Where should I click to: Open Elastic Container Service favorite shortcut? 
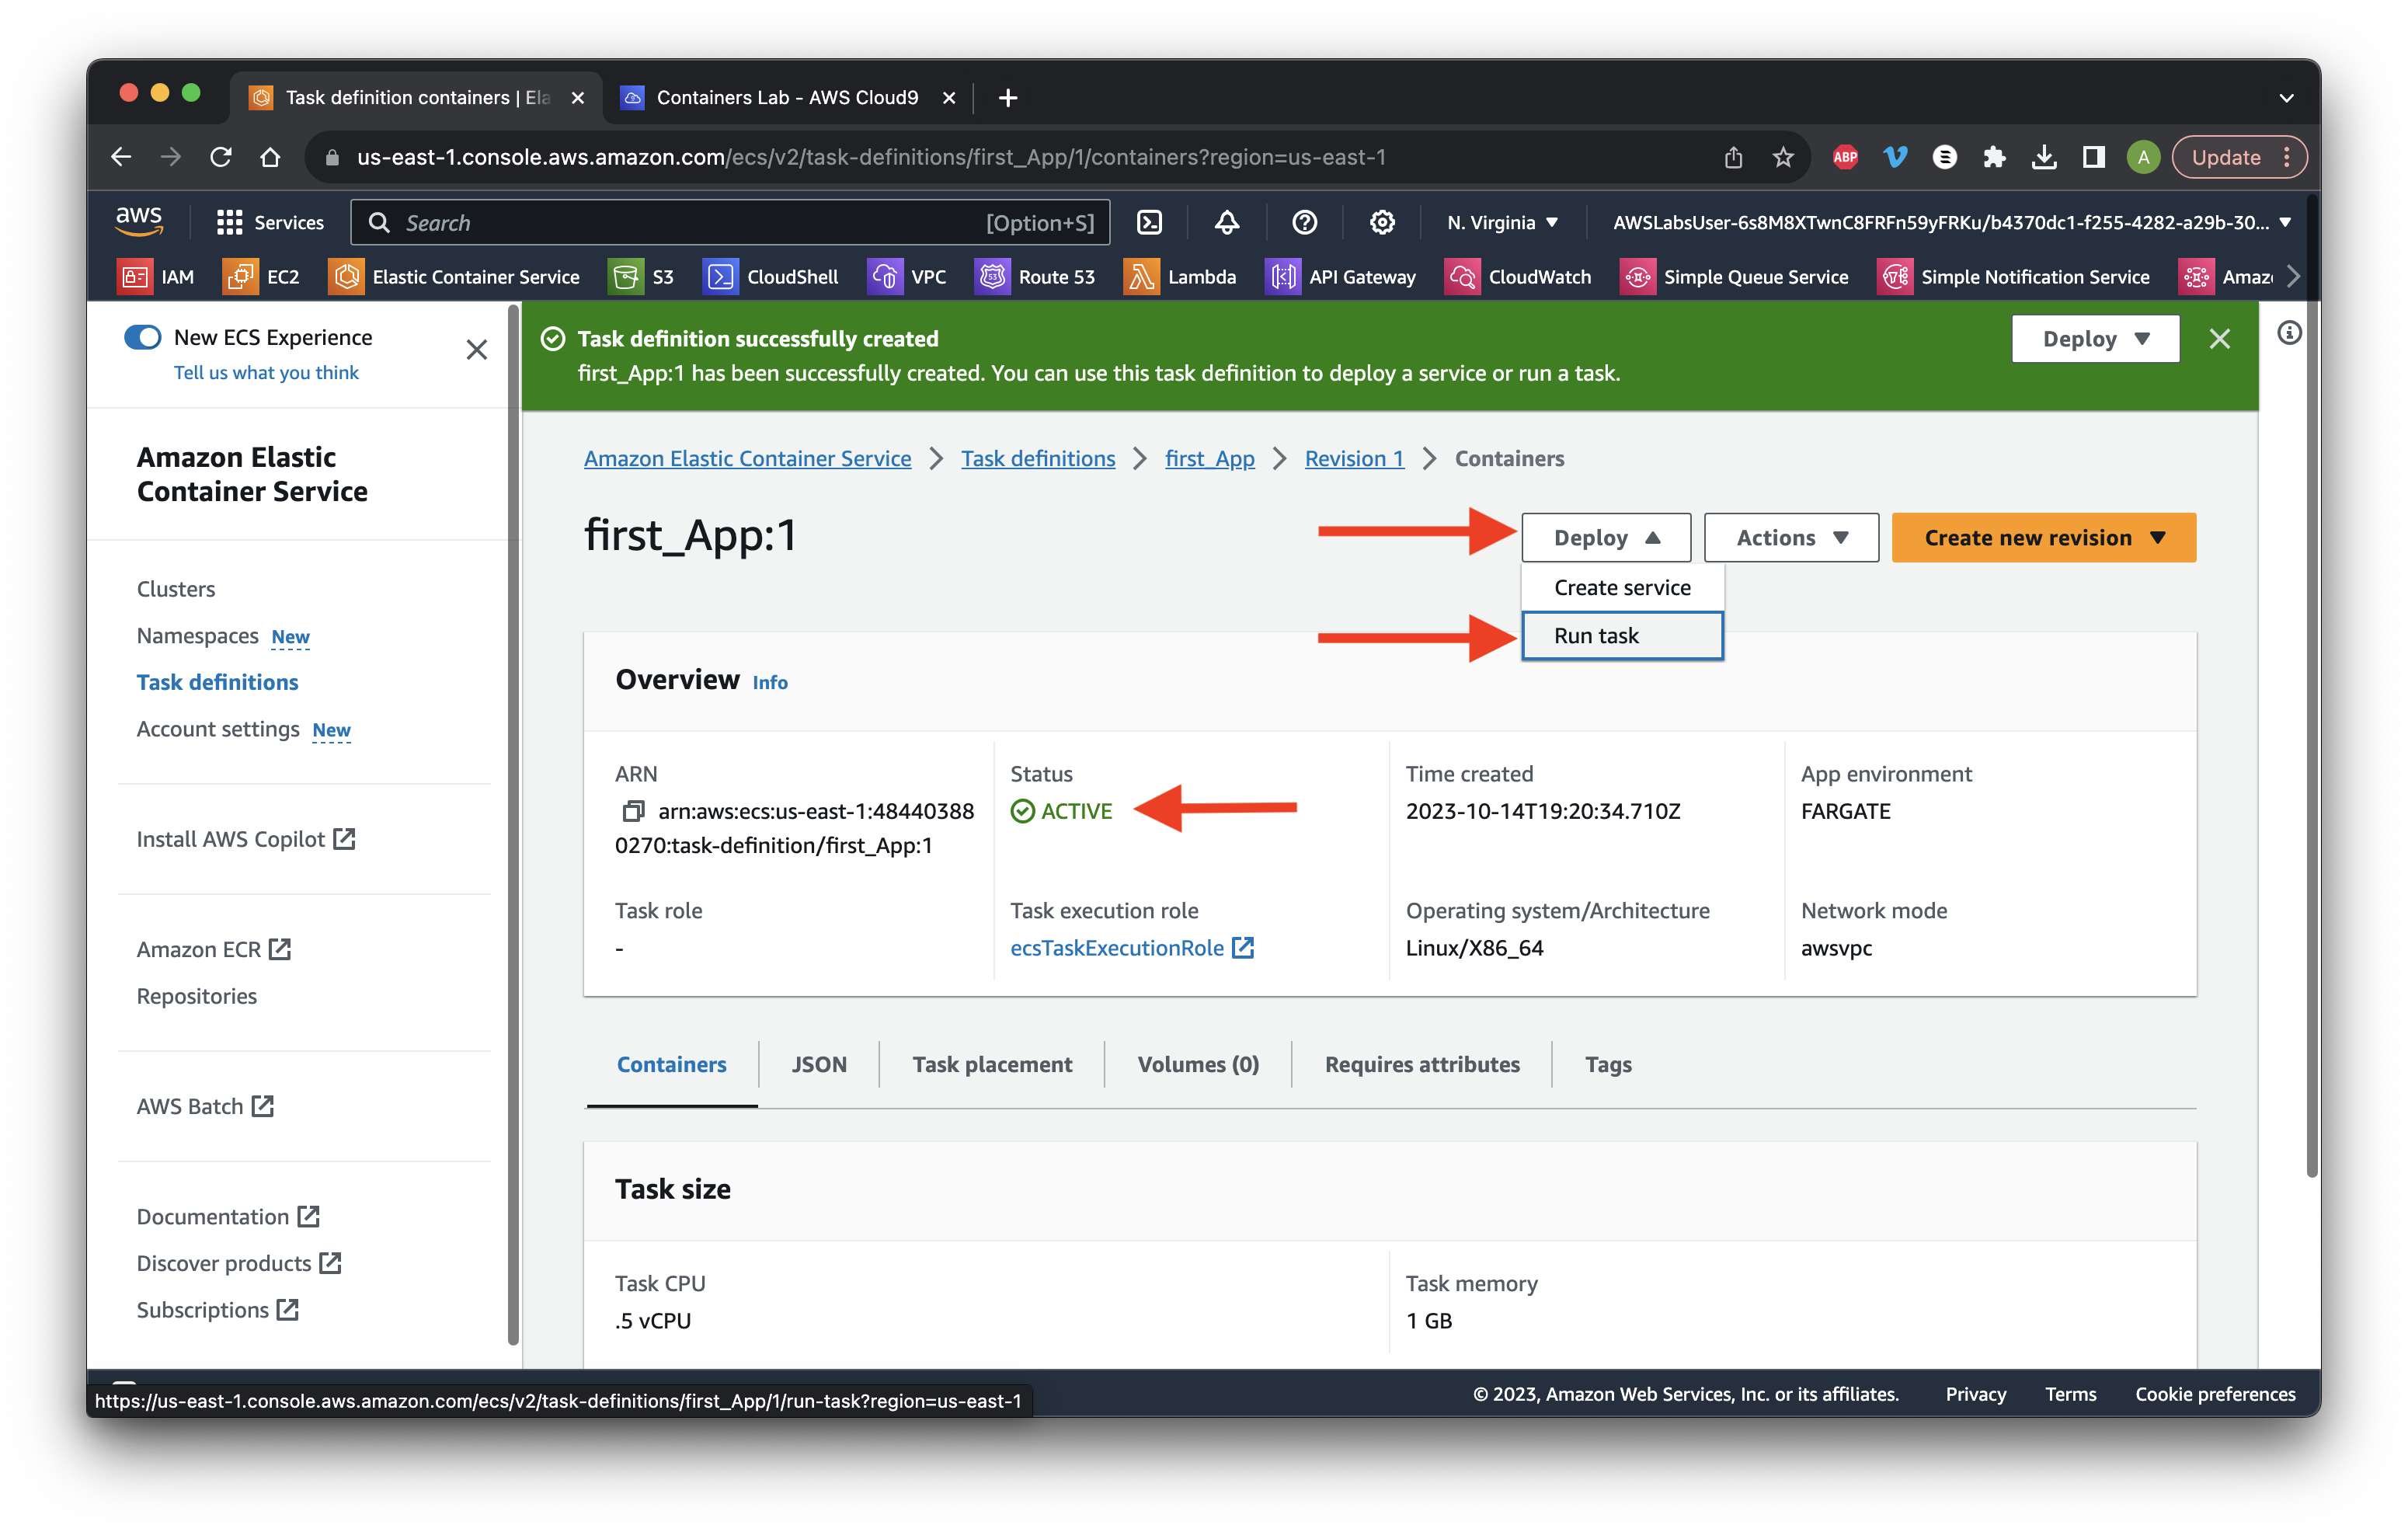(x=455, y=277)
